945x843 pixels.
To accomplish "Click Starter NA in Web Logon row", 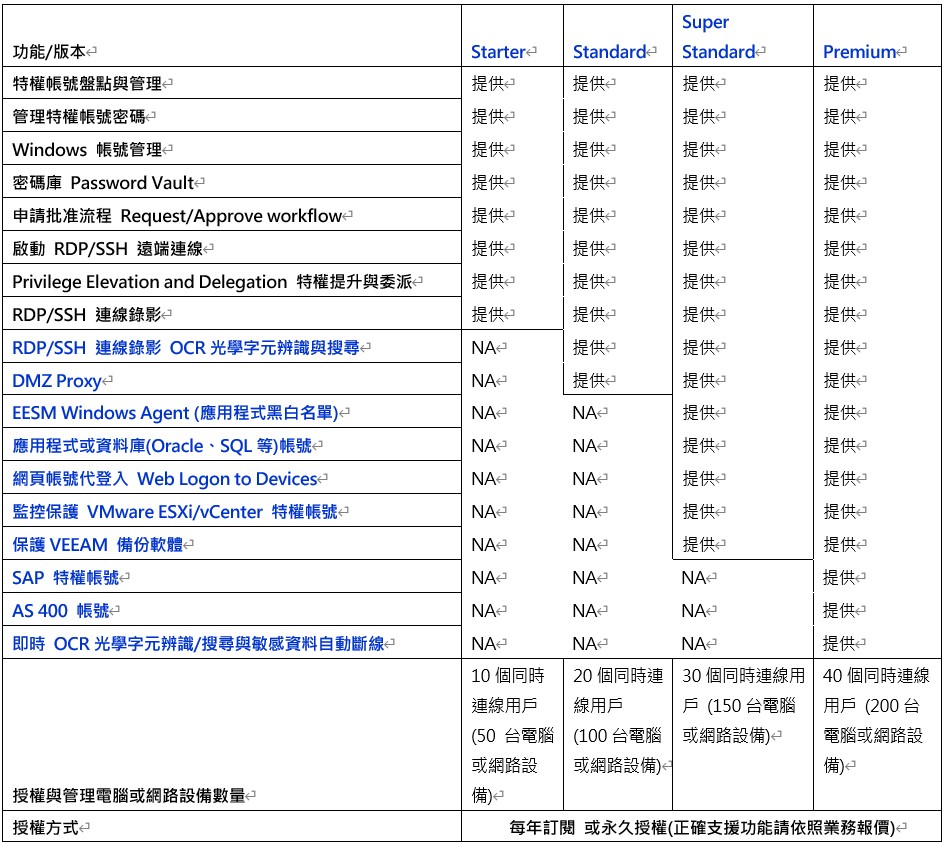I will (x=483, y=479).
